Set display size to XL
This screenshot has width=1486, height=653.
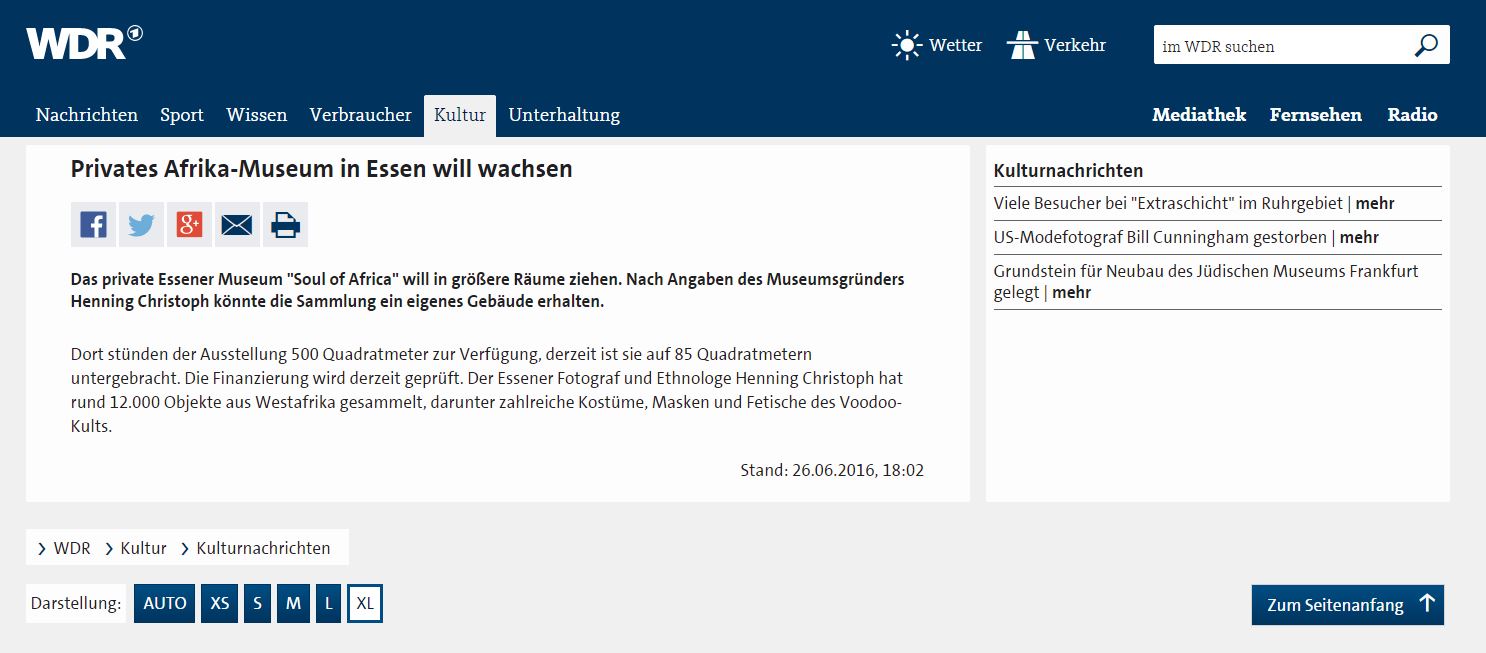tap(365, 604)
